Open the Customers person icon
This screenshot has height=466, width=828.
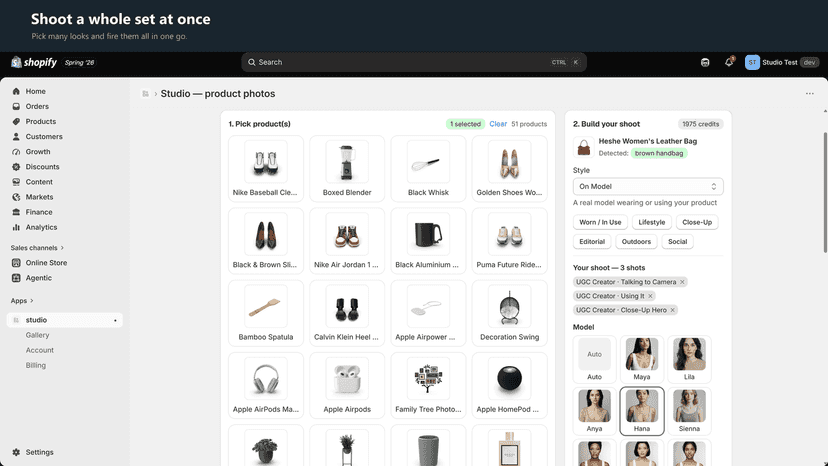click(16, 136)
